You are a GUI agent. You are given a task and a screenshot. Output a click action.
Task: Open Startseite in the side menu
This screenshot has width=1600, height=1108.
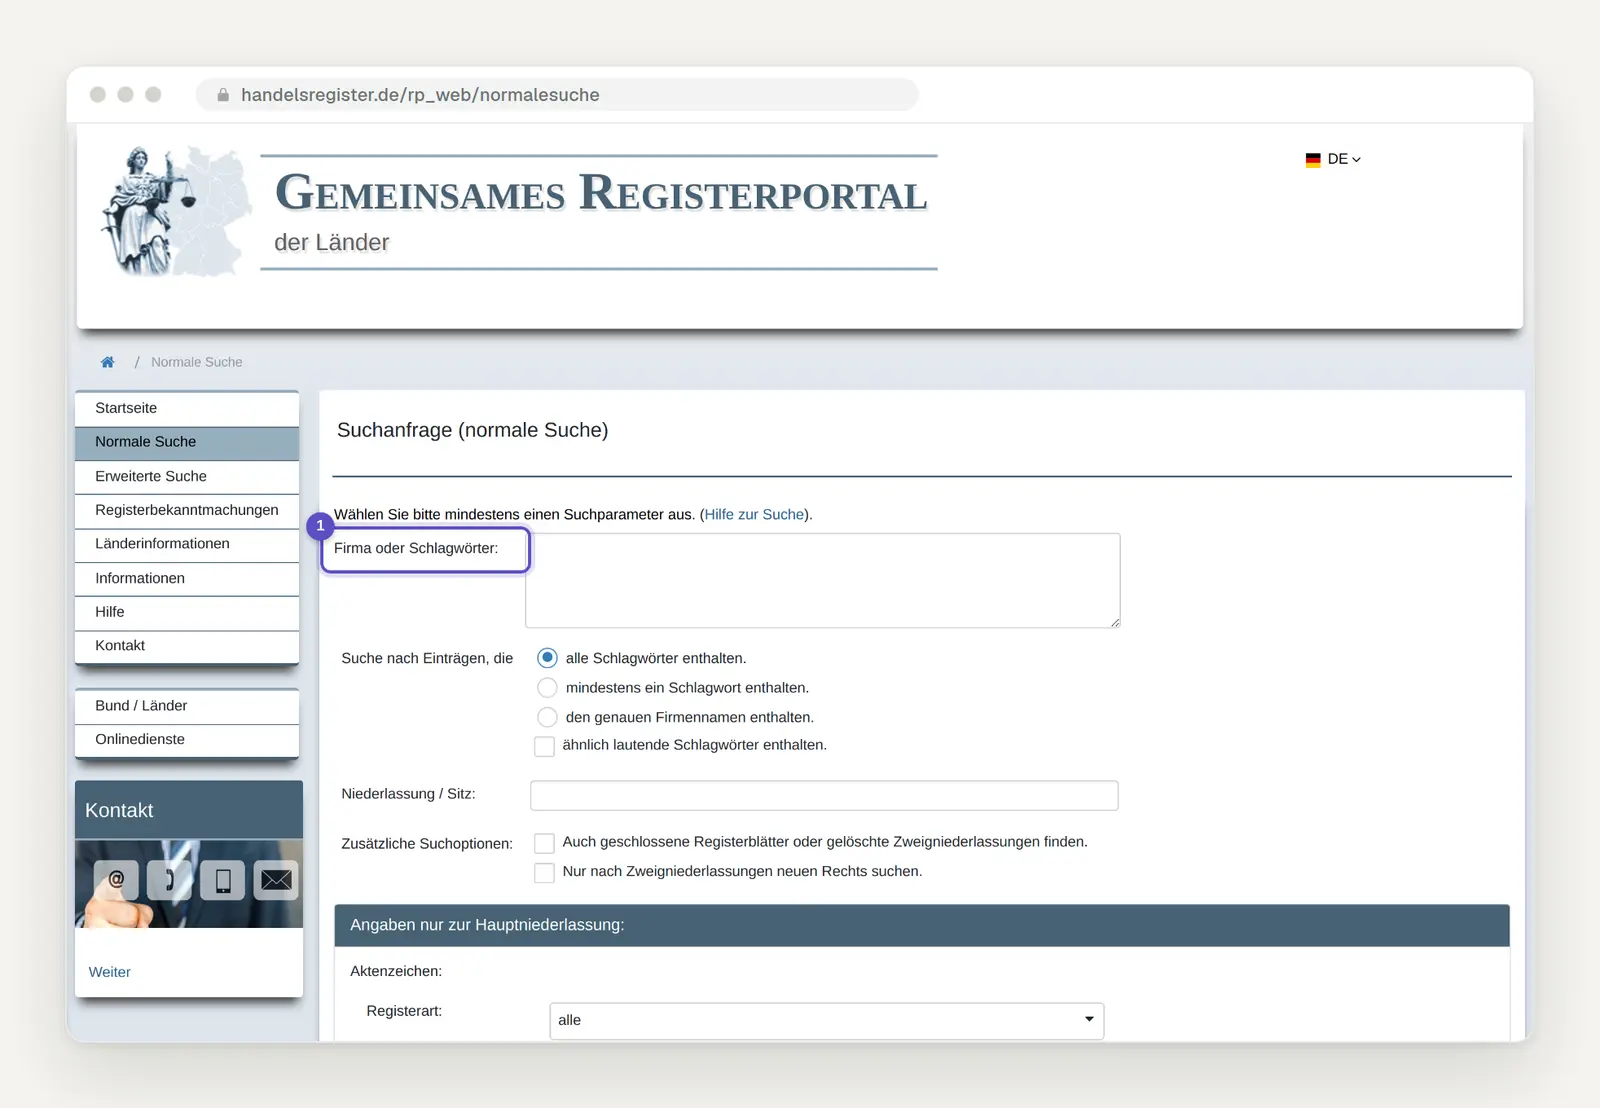[x=187, y=408]
